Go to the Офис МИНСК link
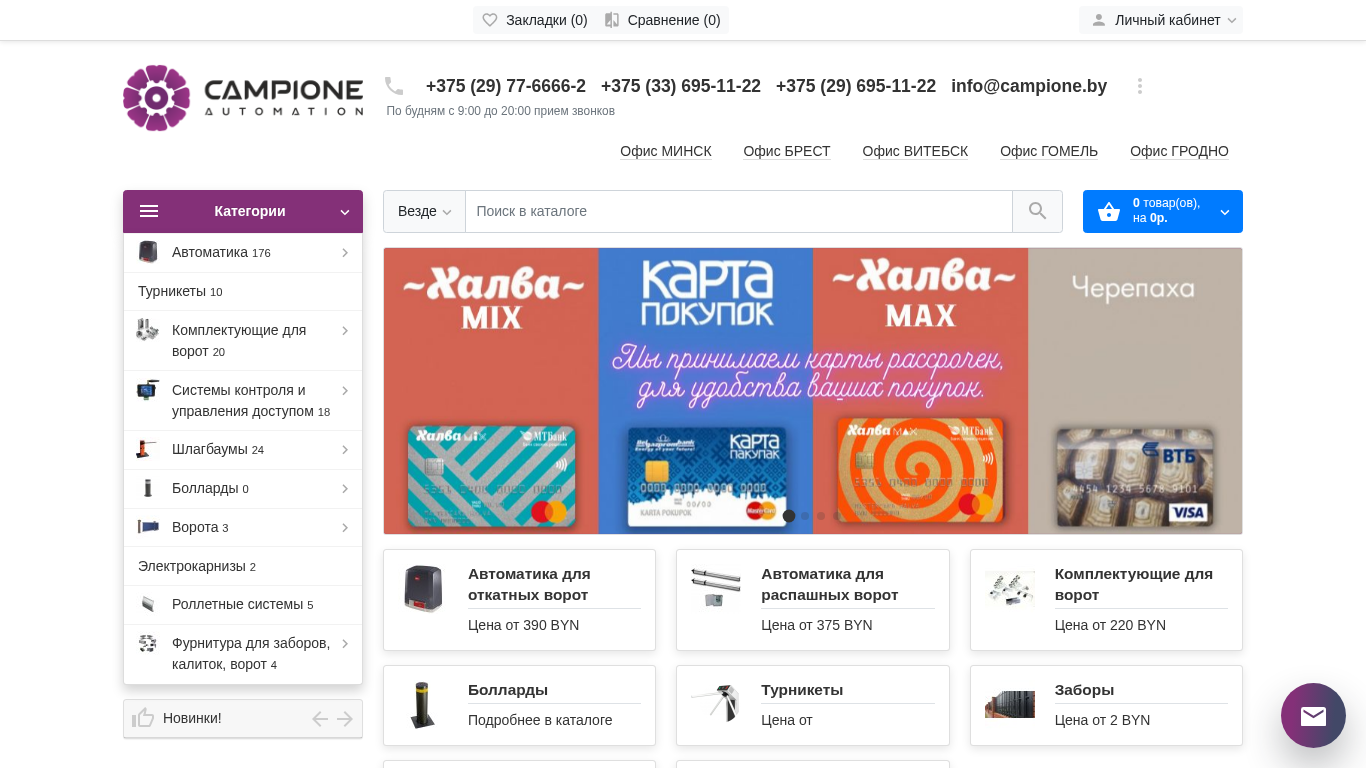This screenshot has width=1366, height=768. 666,151
